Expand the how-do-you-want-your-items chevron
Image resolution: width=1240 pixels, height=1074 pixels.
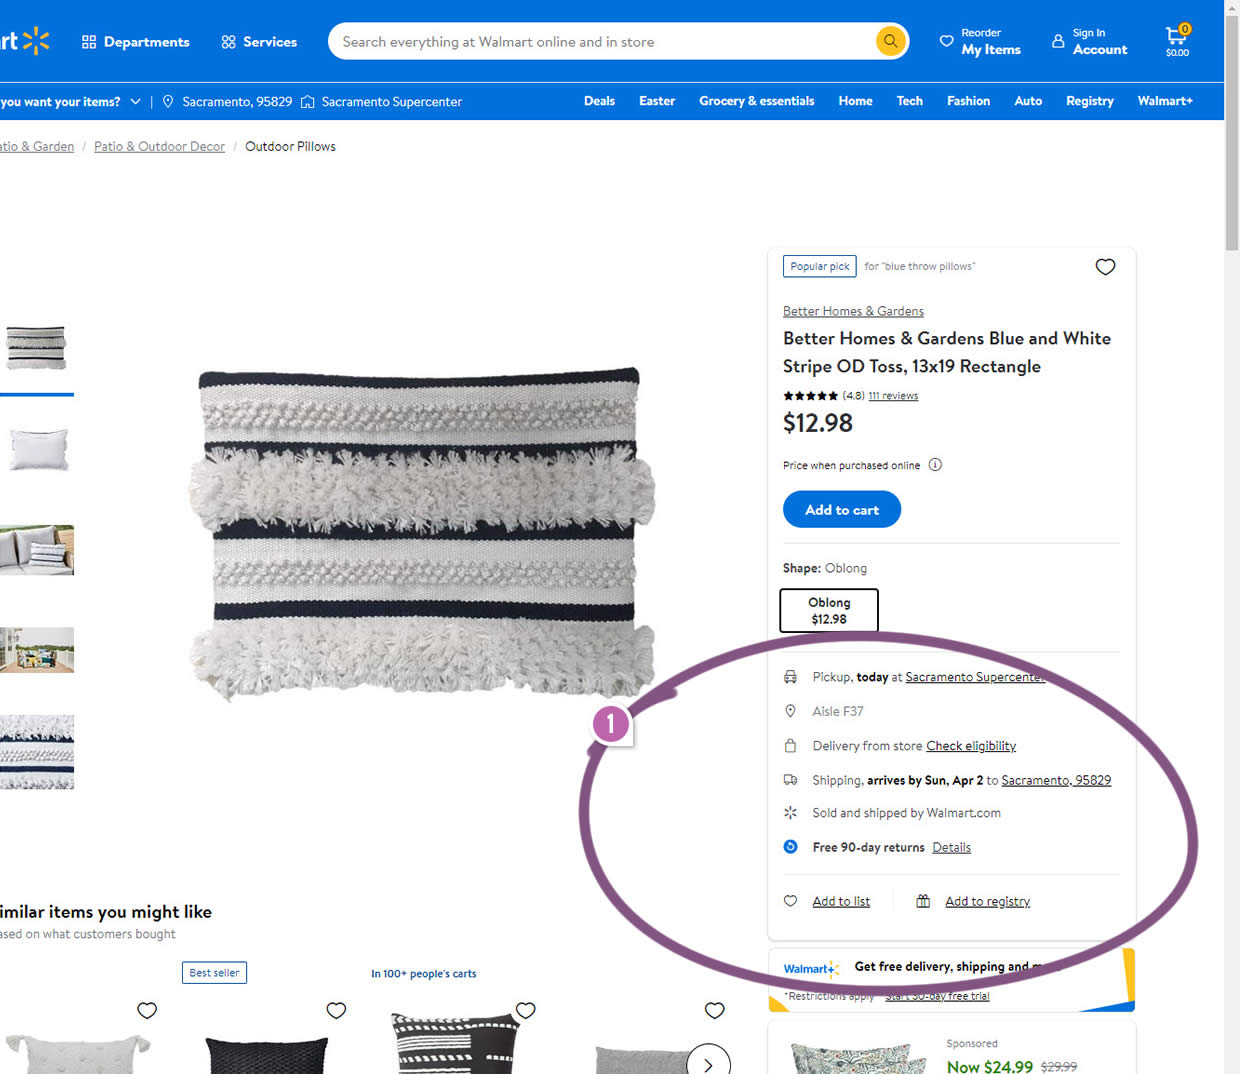[x=136, y=101]
